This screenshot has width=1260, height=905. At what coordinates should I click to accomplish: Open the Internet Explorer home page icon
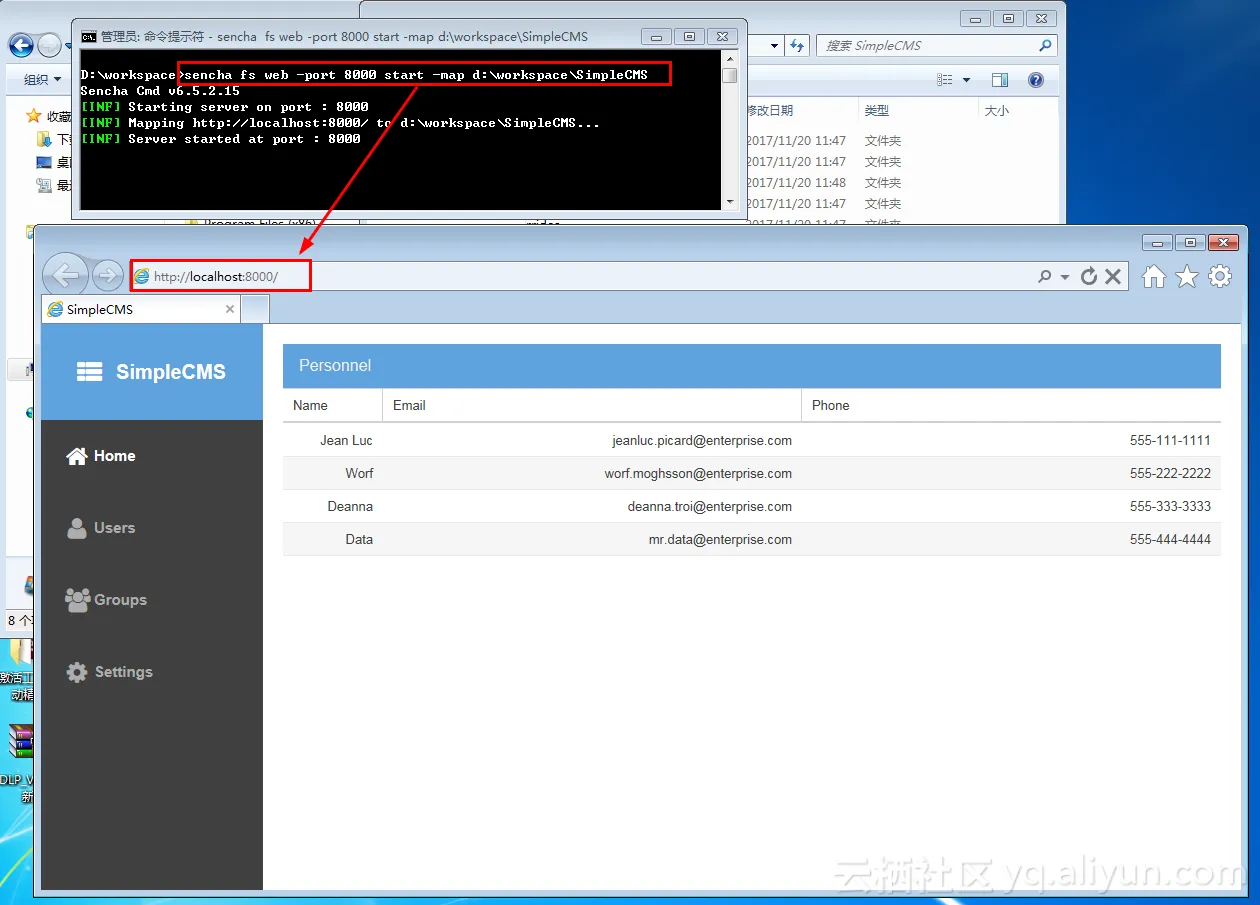point(1154,276)
